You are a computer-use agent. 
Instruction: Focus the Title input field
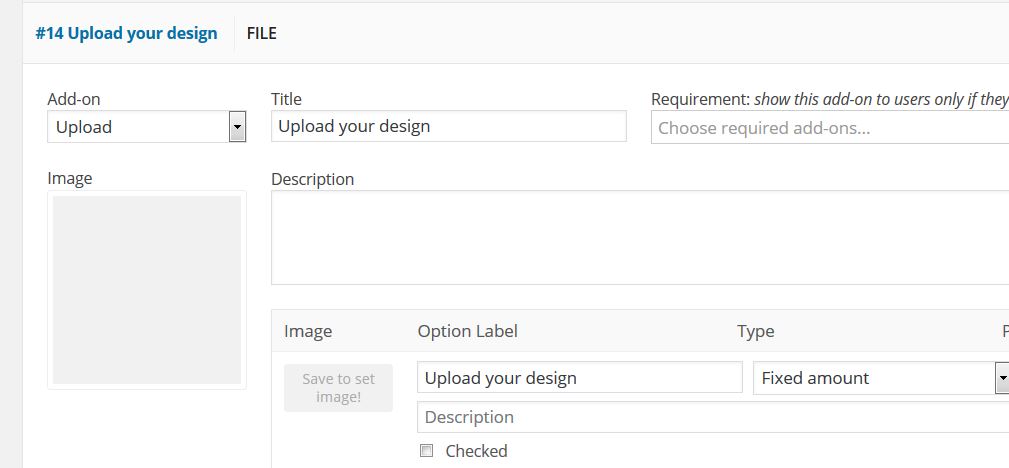pyautogui.click(x=448, y=126)
